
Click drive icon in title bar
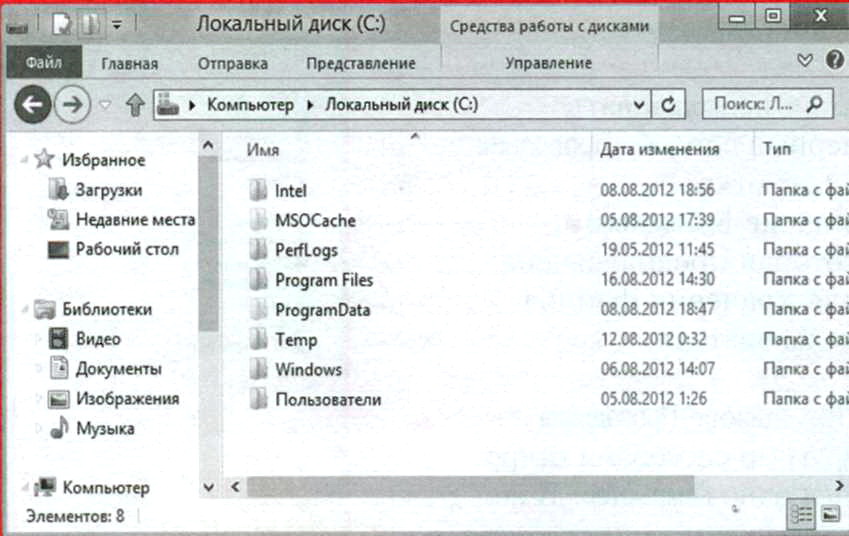17,26
